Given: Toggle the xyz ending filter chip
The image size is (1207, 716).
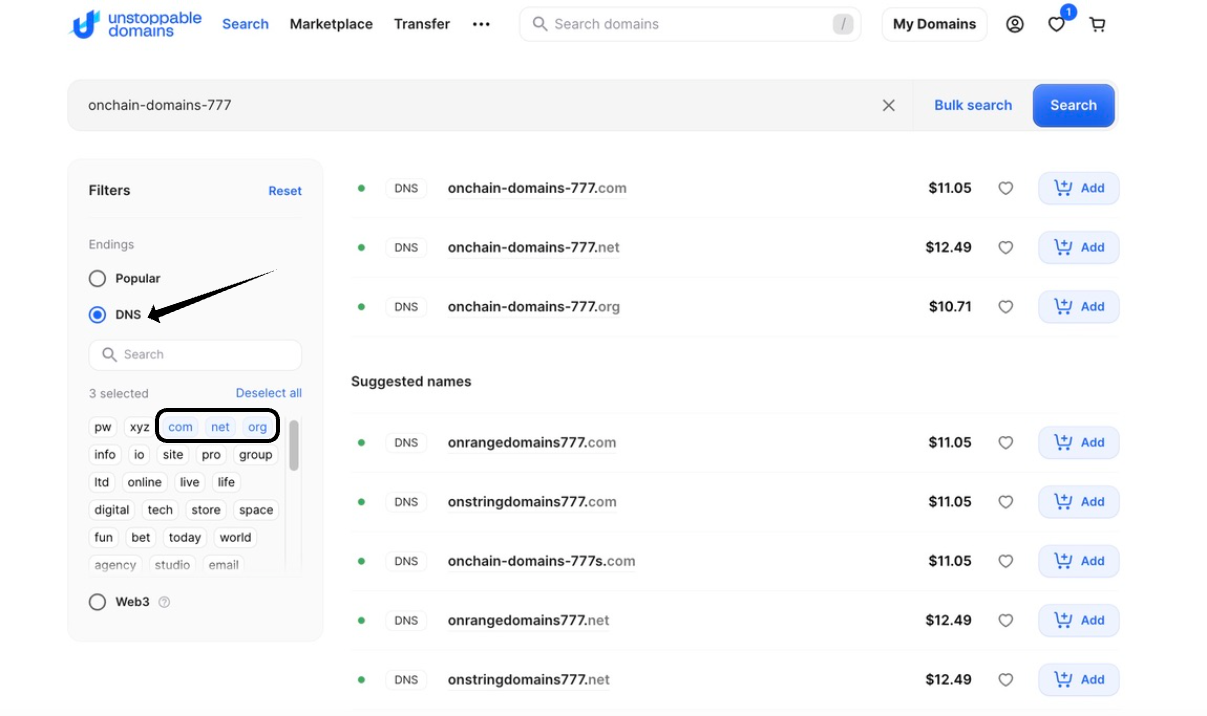Looking at the screenshot, I should [139, 427].
